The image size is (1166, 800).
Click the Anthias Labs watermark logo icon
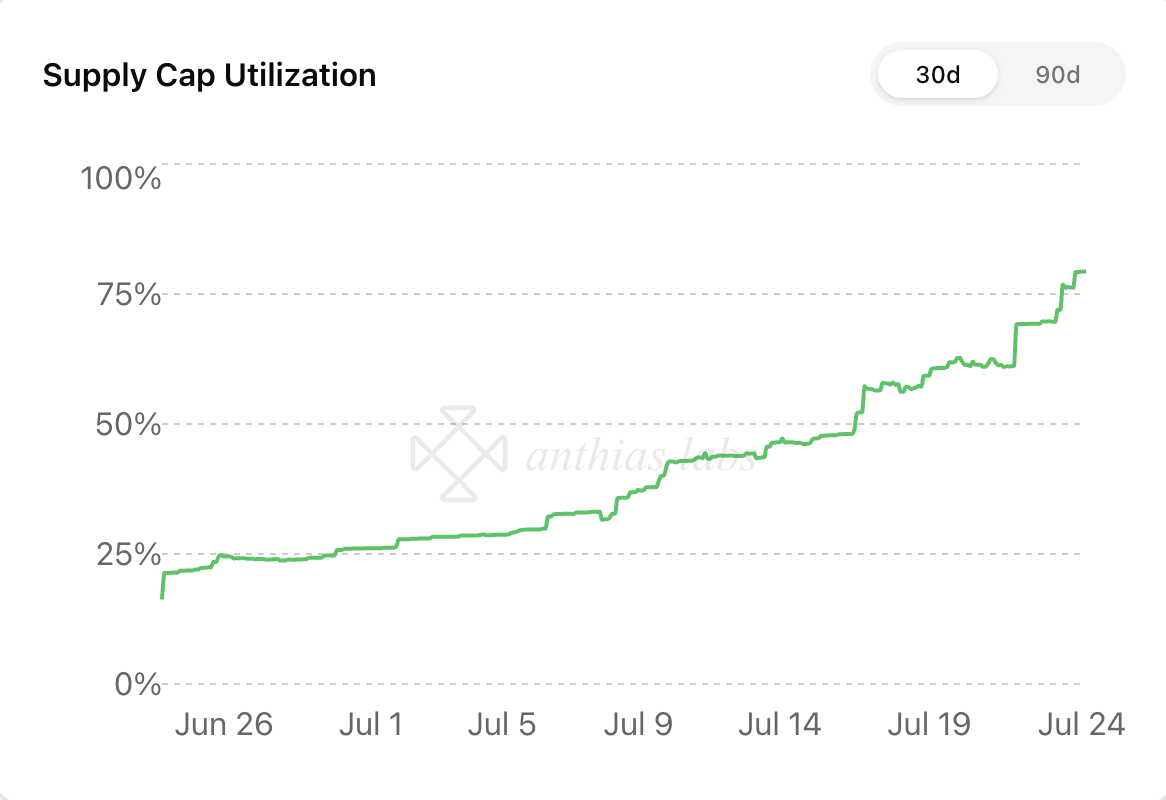click(459, 453)
